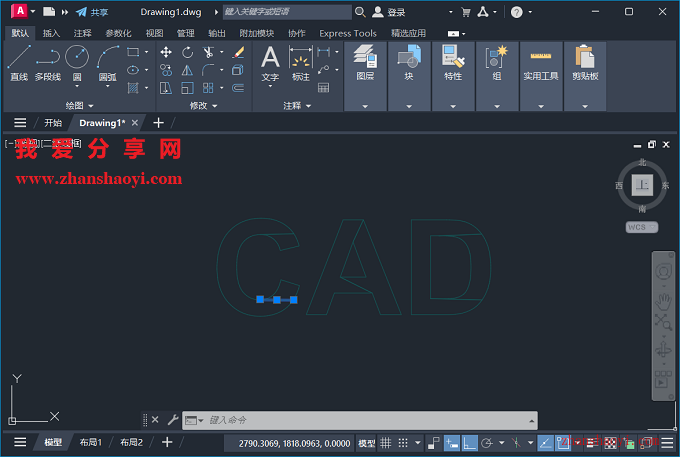Toggle Ortho mode in status bar
This screenshot has height=457, width=680.
coord(470,443)
